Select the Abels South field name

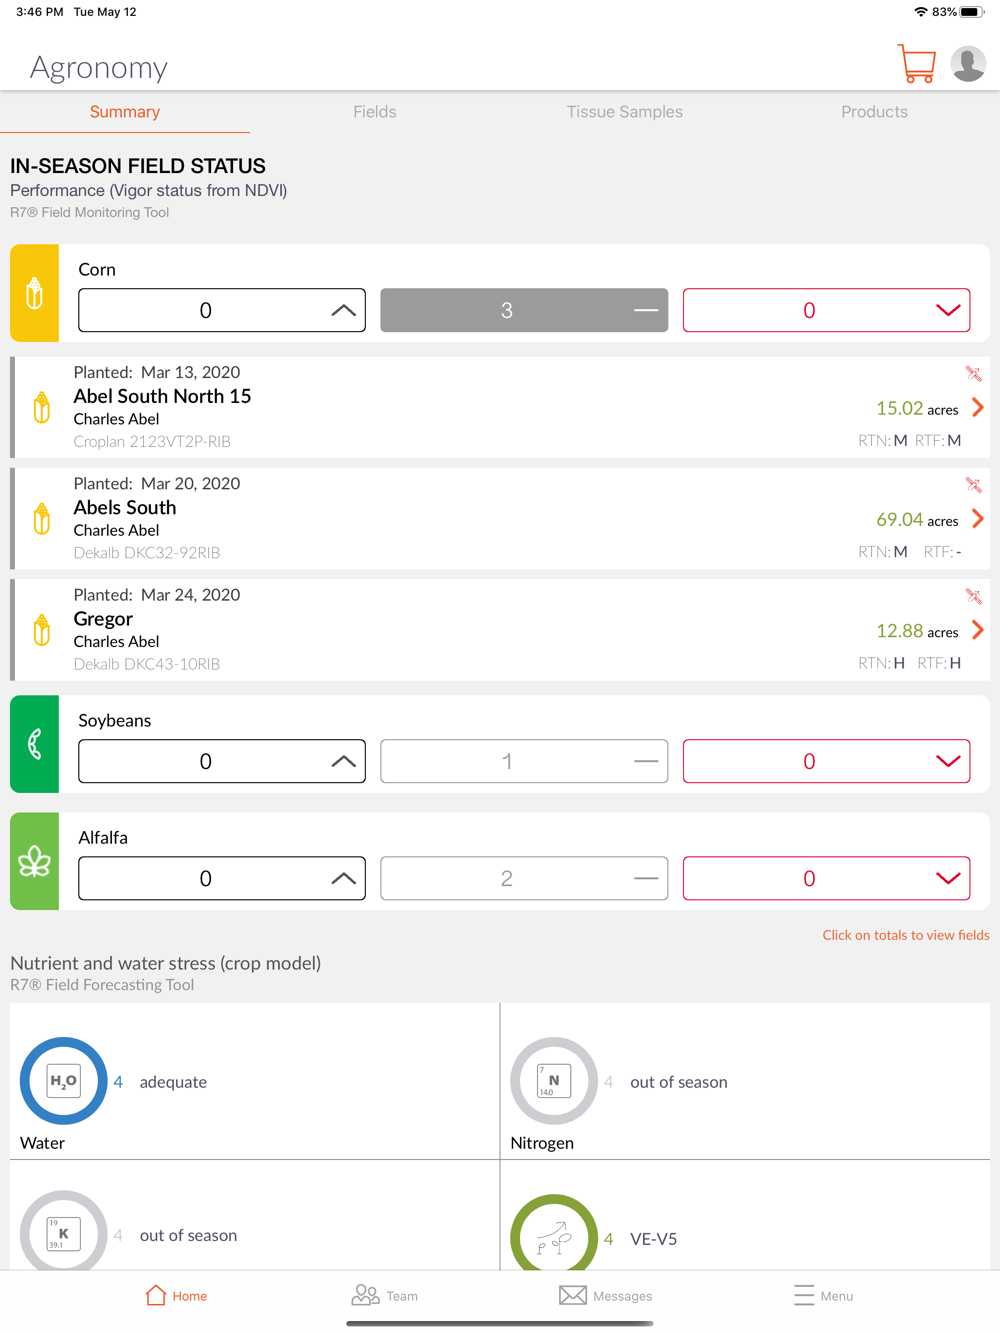(125, 507)
